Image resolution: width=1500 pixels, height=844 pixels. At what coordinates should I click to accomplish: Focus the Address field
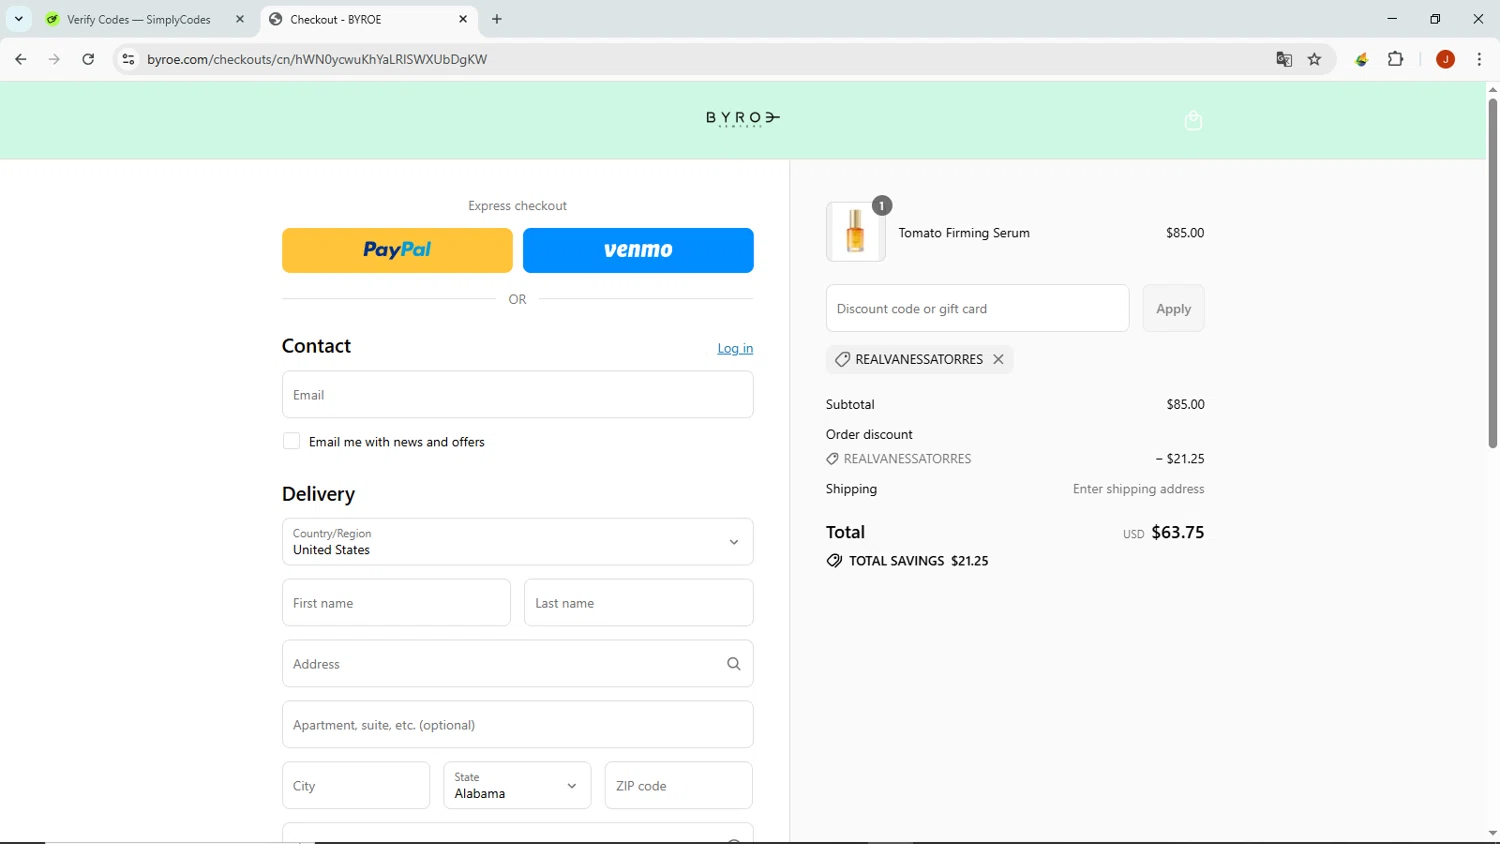[518, 664]
